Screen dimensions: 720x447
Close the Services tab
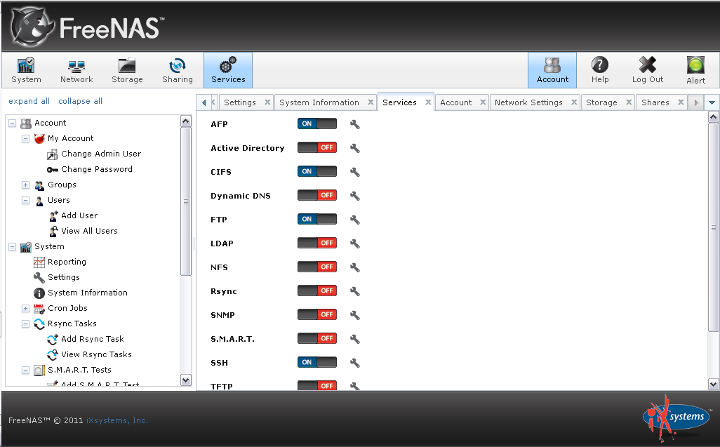(428, 102)
